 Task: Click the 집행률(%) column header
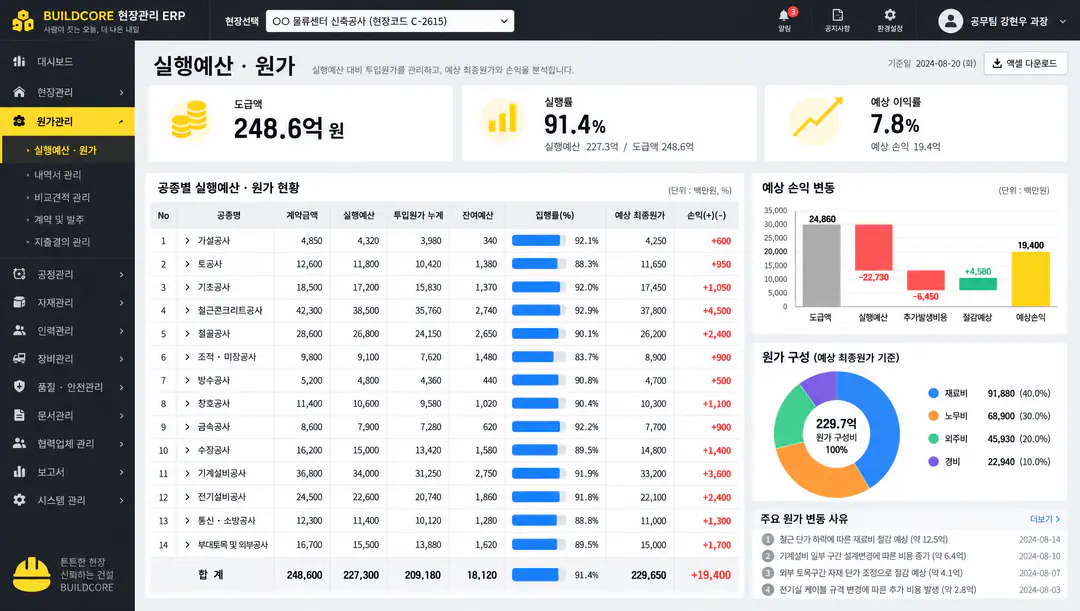pos(554,216)
